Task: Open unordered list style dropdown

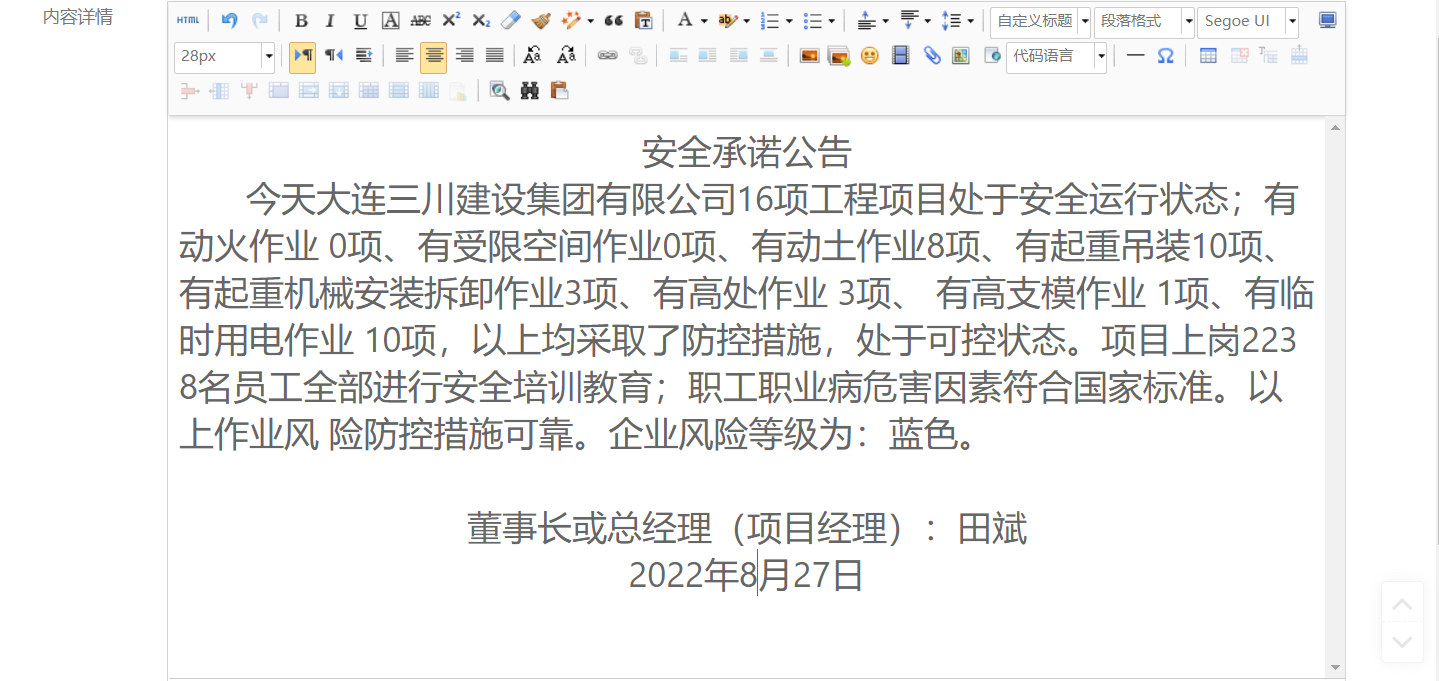Action: pyautogui.click(x=831, y=21)
